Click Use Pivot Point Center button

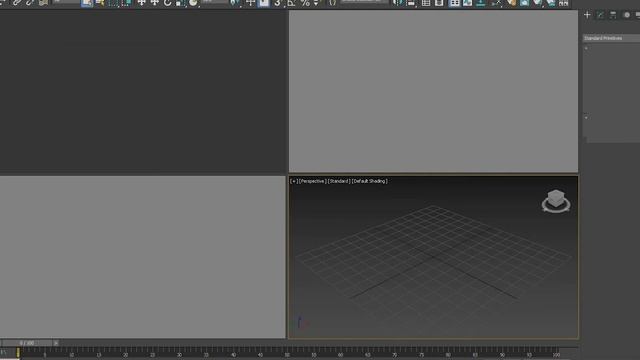(x=235, y=3)
